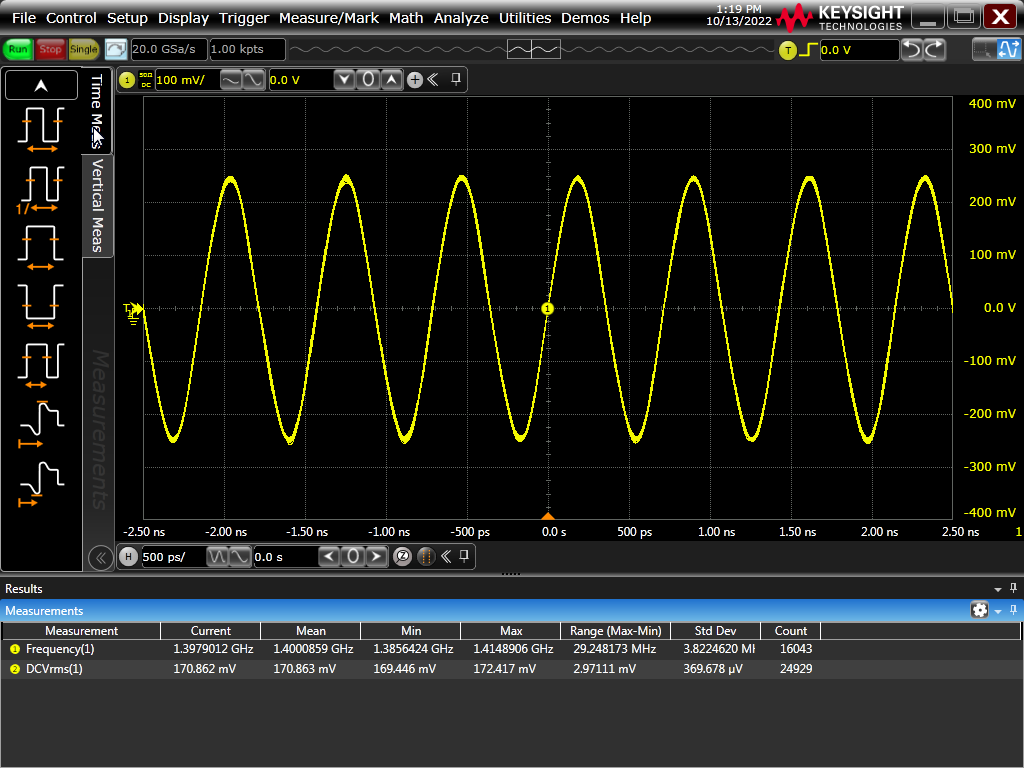Open the Measurements panel settings gear dropdown
This screenshot has width=1024, height=768.
980,610
